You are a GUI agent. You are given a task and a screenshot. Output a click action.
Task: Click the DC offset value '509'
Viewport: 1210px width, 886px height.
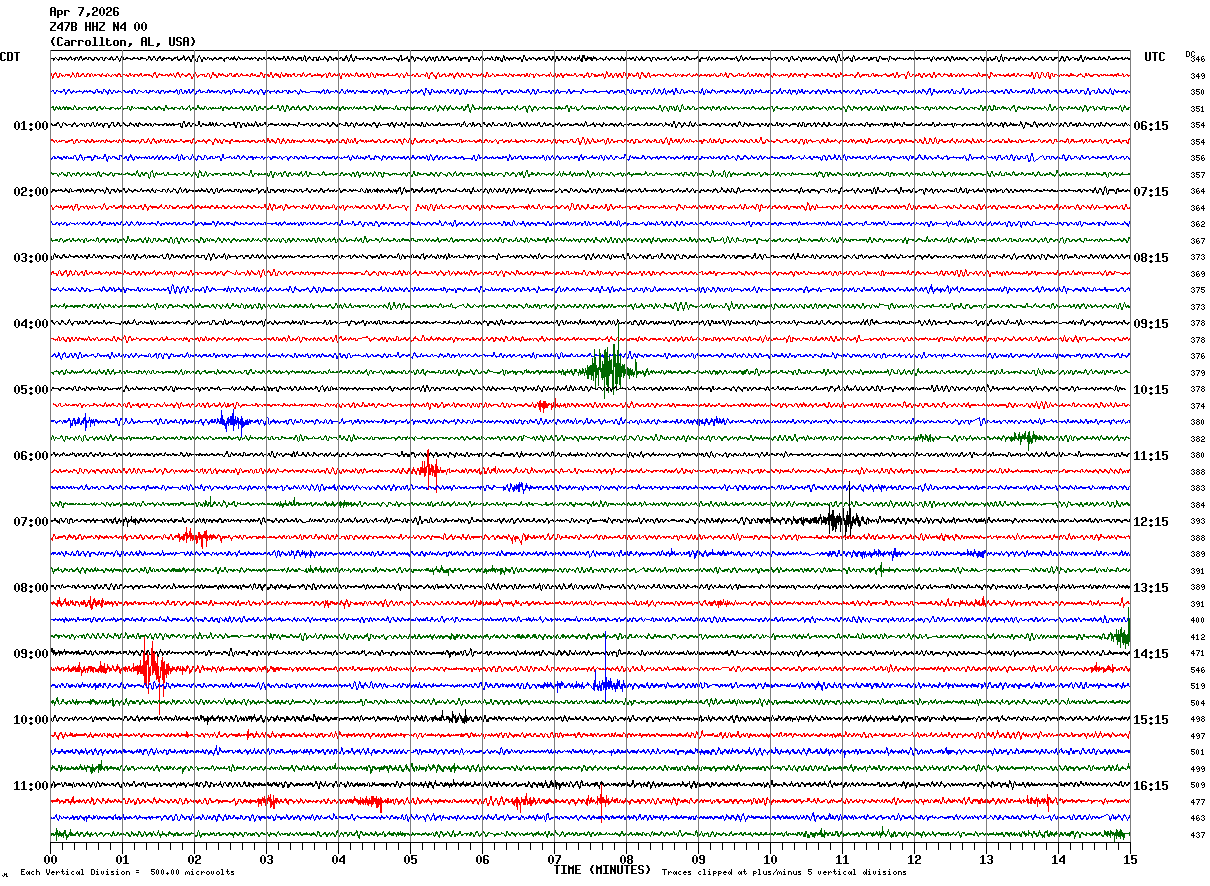coord(1197,786)
